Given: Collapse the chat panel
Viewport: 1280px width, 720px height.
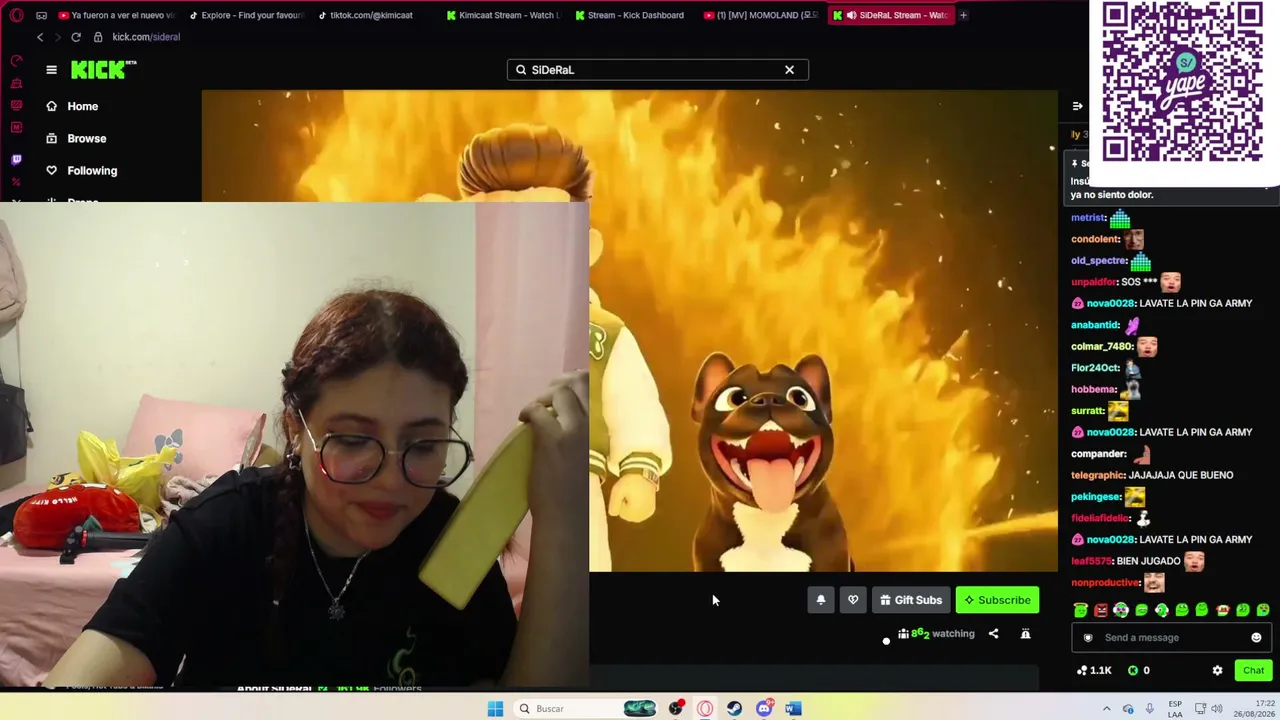Looking at the screenshot, I should coord(1077,106).
